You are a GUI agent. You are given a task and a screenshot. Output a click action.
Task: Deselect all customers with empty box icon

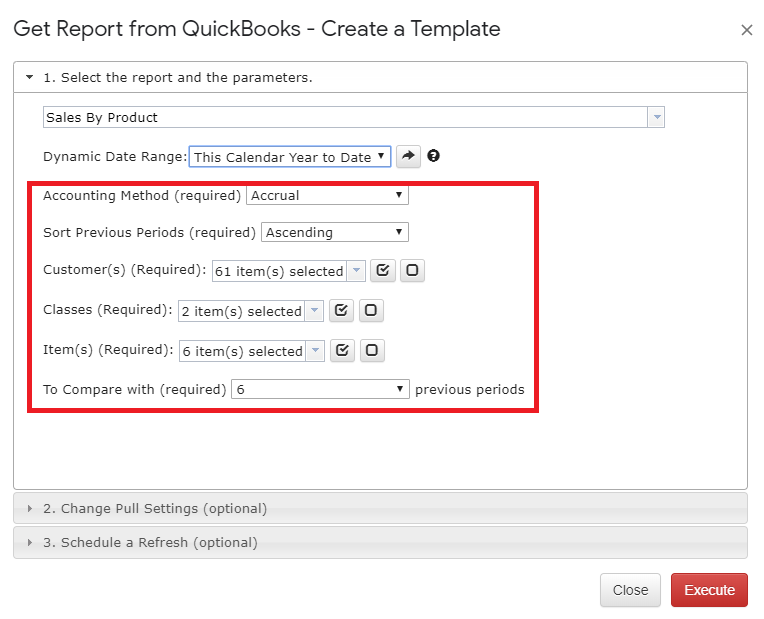[412, 271]
